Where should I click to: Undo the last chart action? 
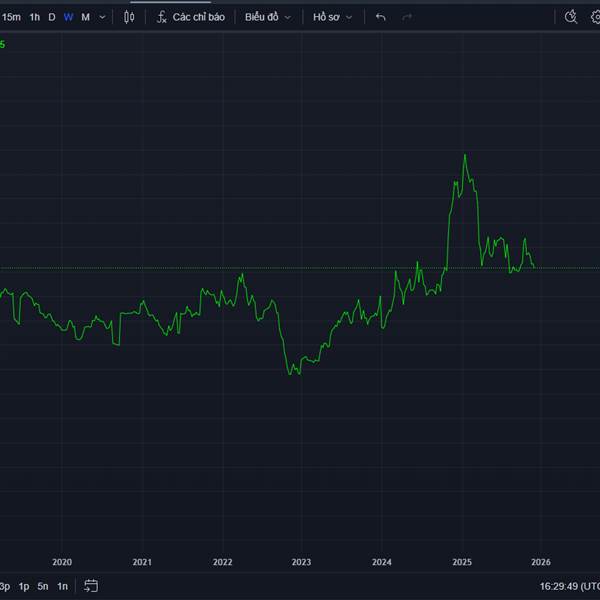380,17
